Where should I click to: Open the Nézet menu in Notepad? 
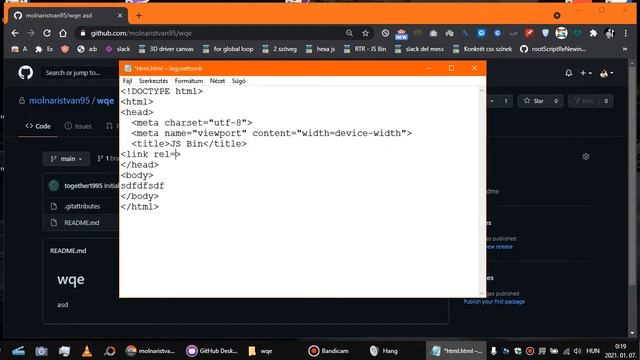click(217, 81)
